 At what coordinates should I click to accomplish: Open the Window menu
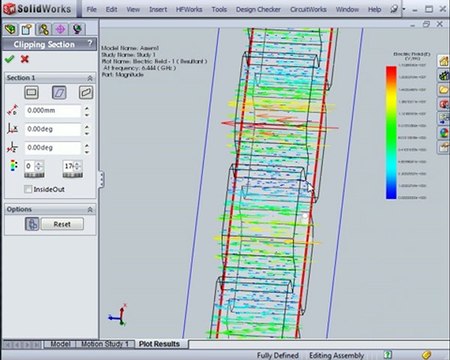point(347,10)
